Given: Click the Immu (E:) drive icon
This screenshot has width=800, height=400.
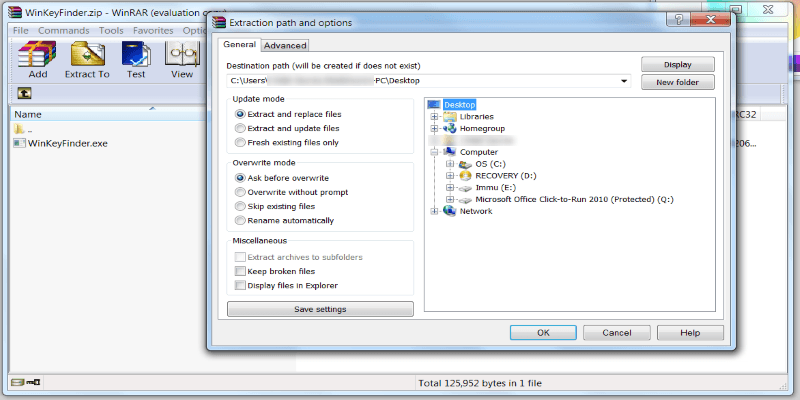Looking at the screenshot, I should tap(465, 188).
